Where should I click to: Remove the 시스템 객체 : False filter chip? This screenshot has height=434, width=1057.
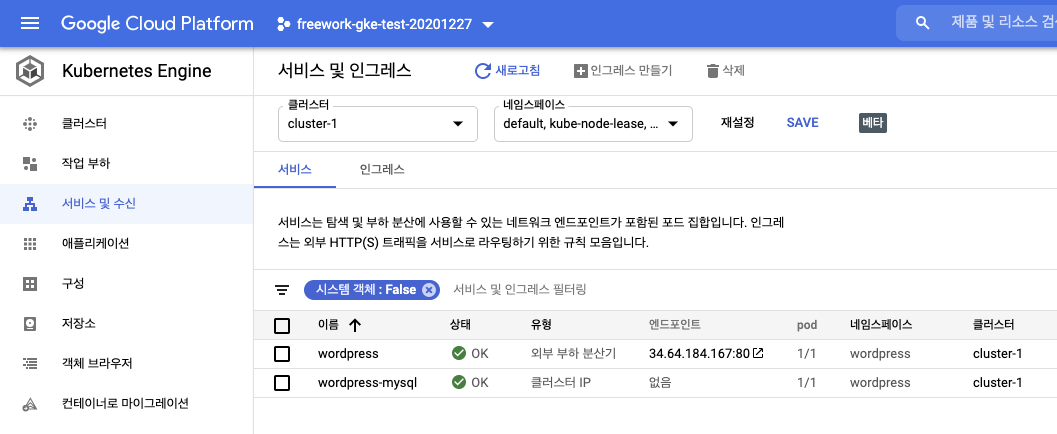coord(428,290)
